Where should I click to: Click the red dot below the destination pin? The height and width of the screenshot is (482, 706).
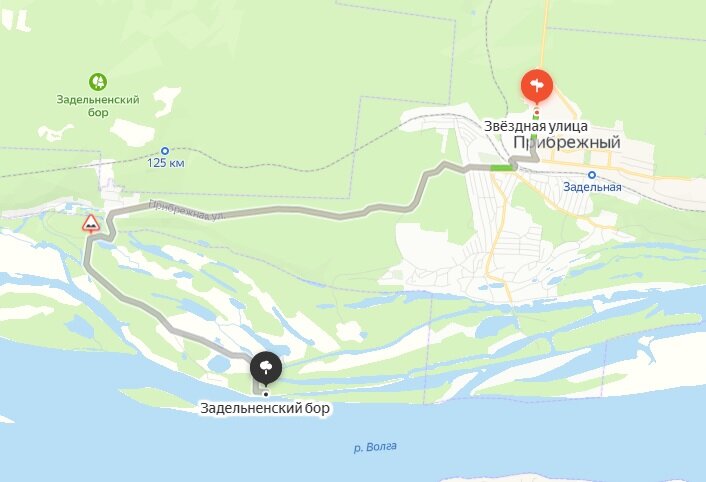point(537,112)
